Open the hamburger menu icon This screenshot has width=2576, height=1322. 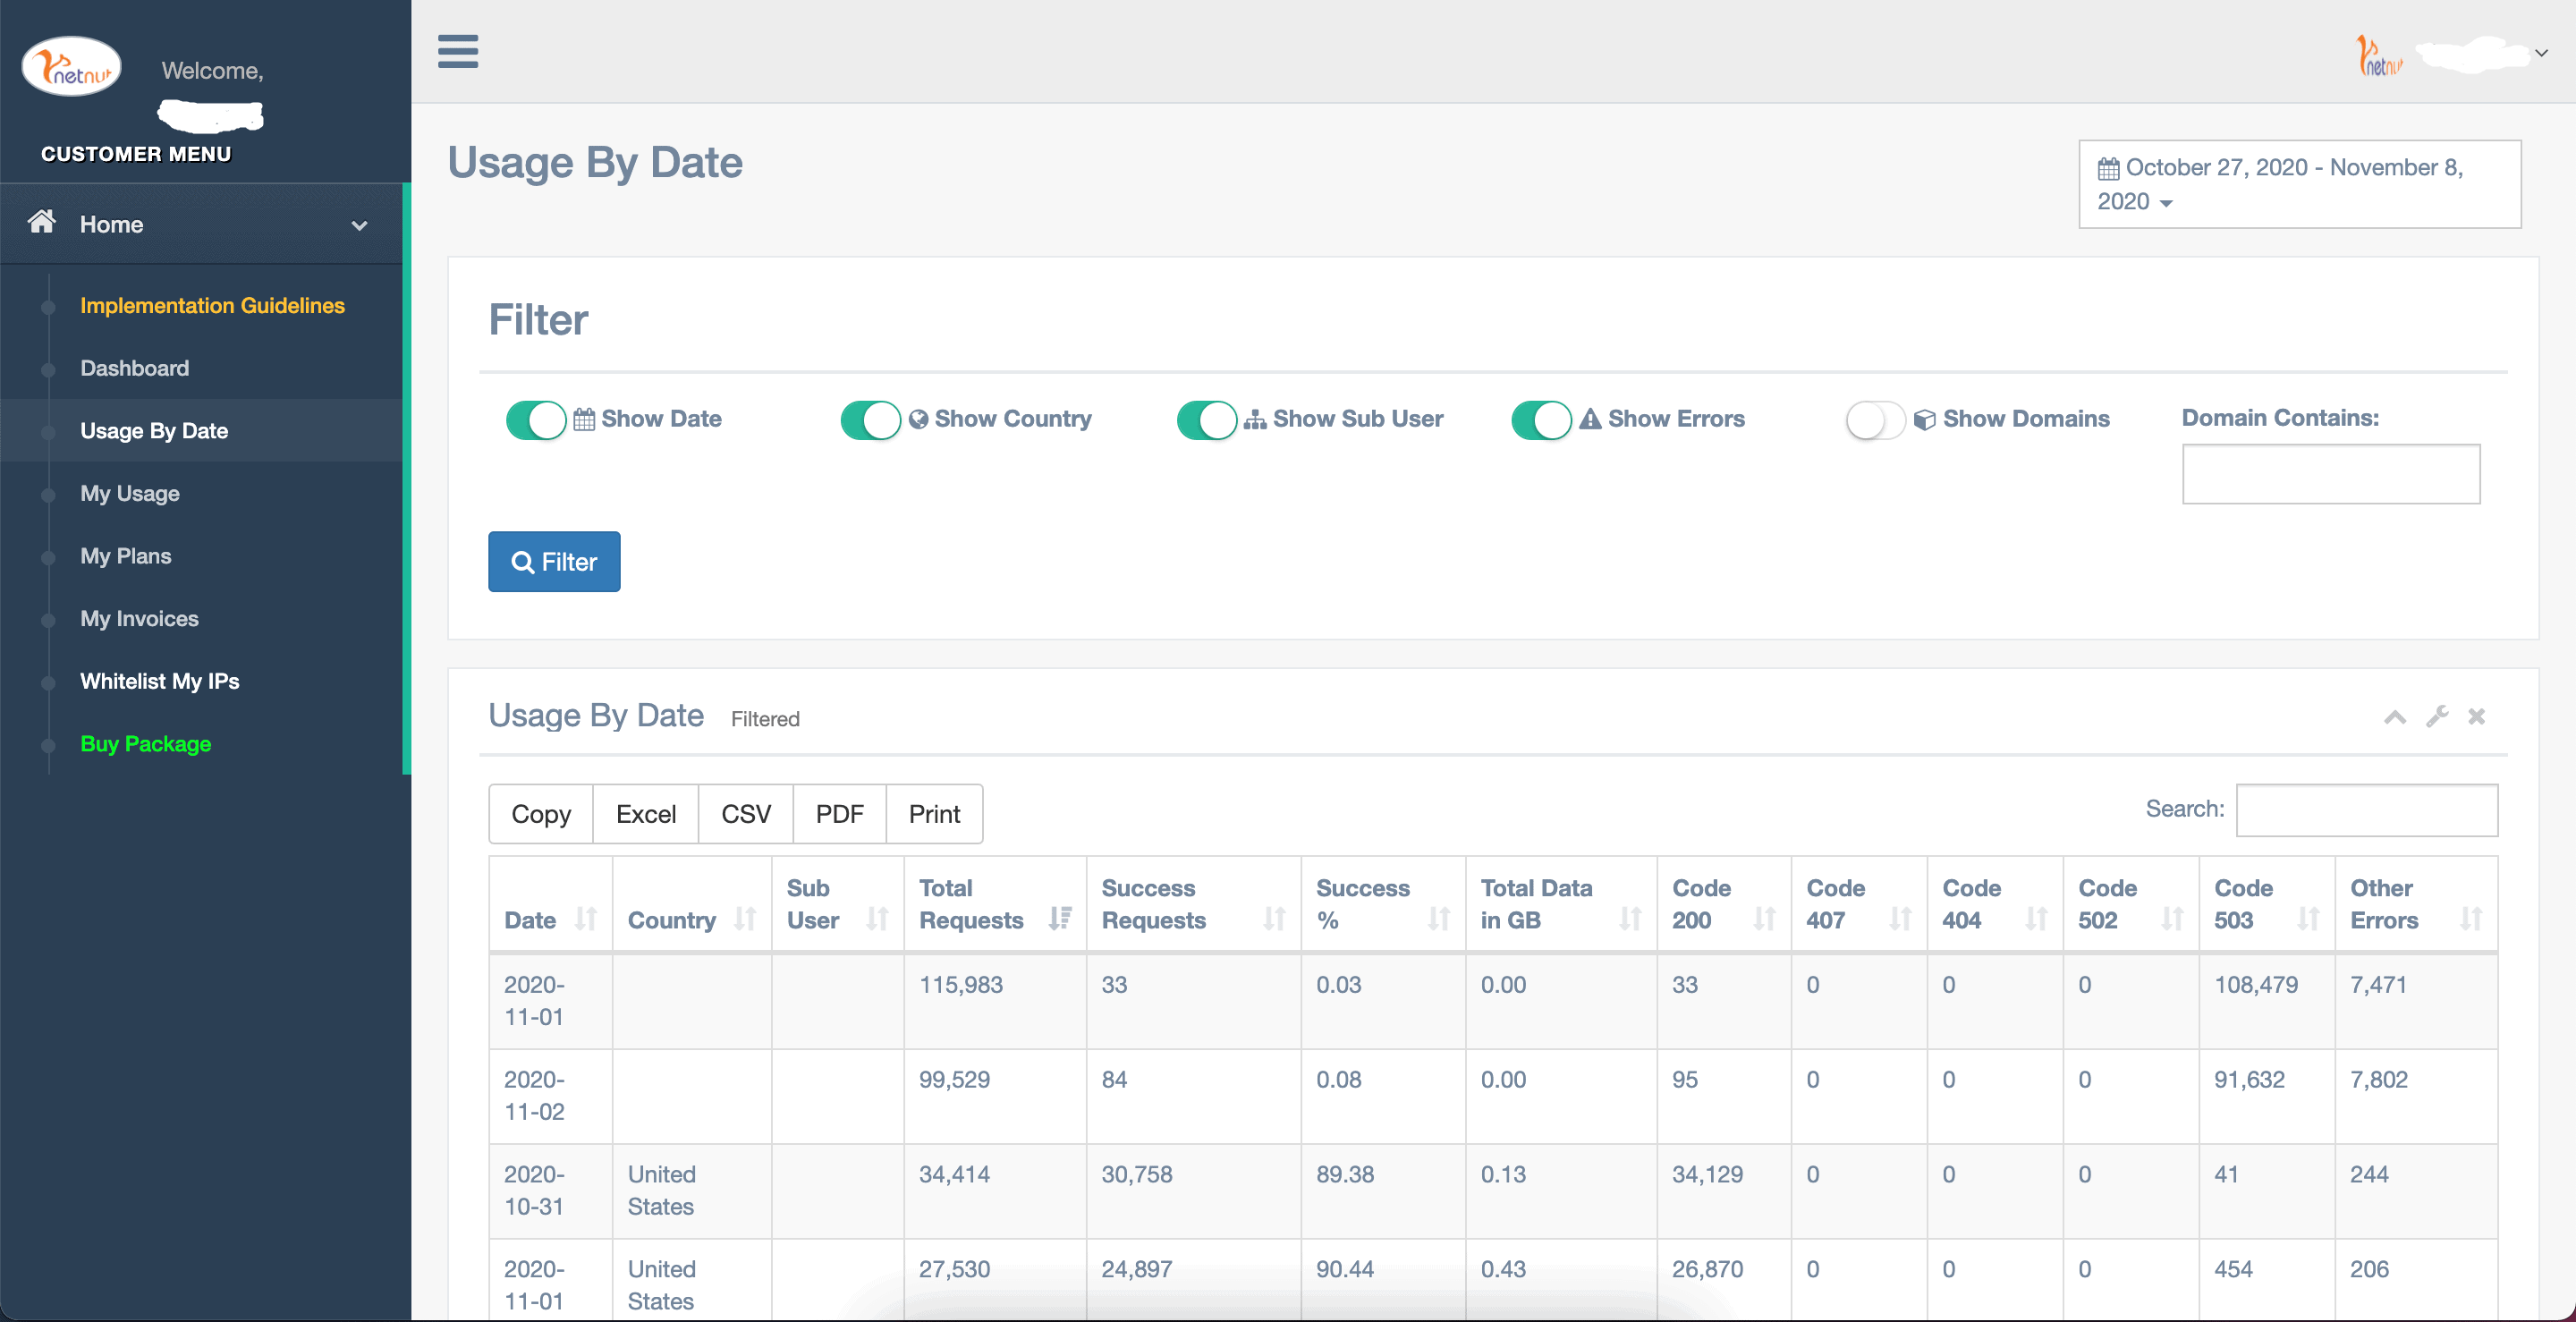pyautogui.click(x=458, y=51)
